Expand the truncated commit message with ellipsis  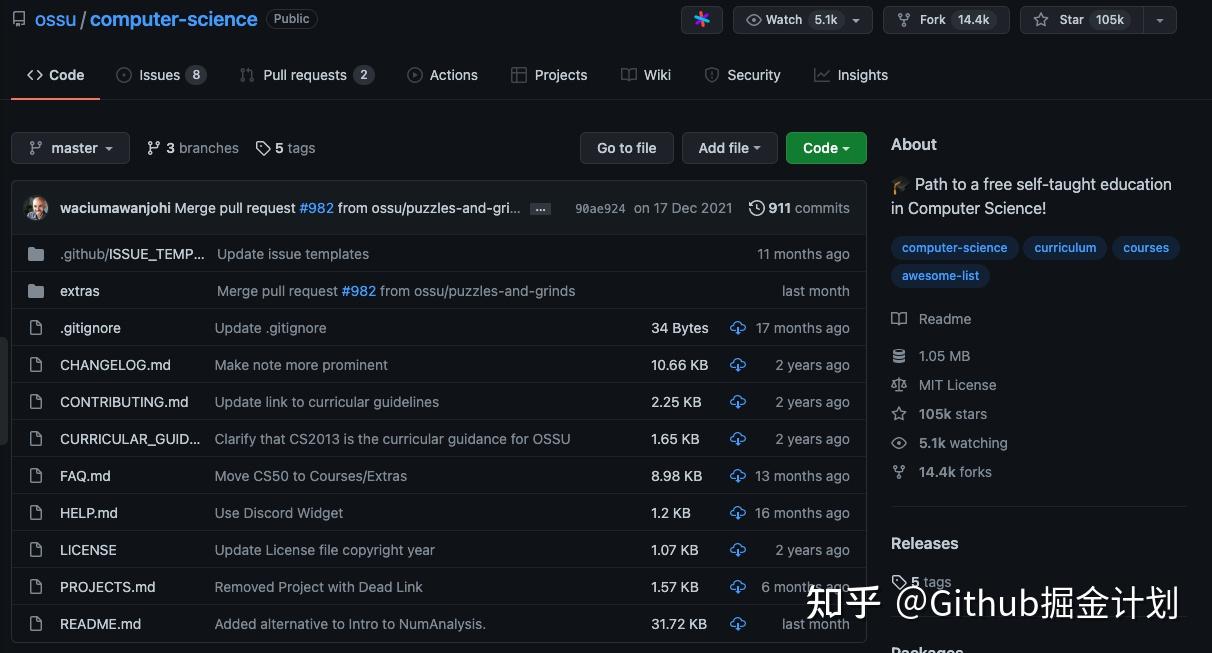pos(540,208)
